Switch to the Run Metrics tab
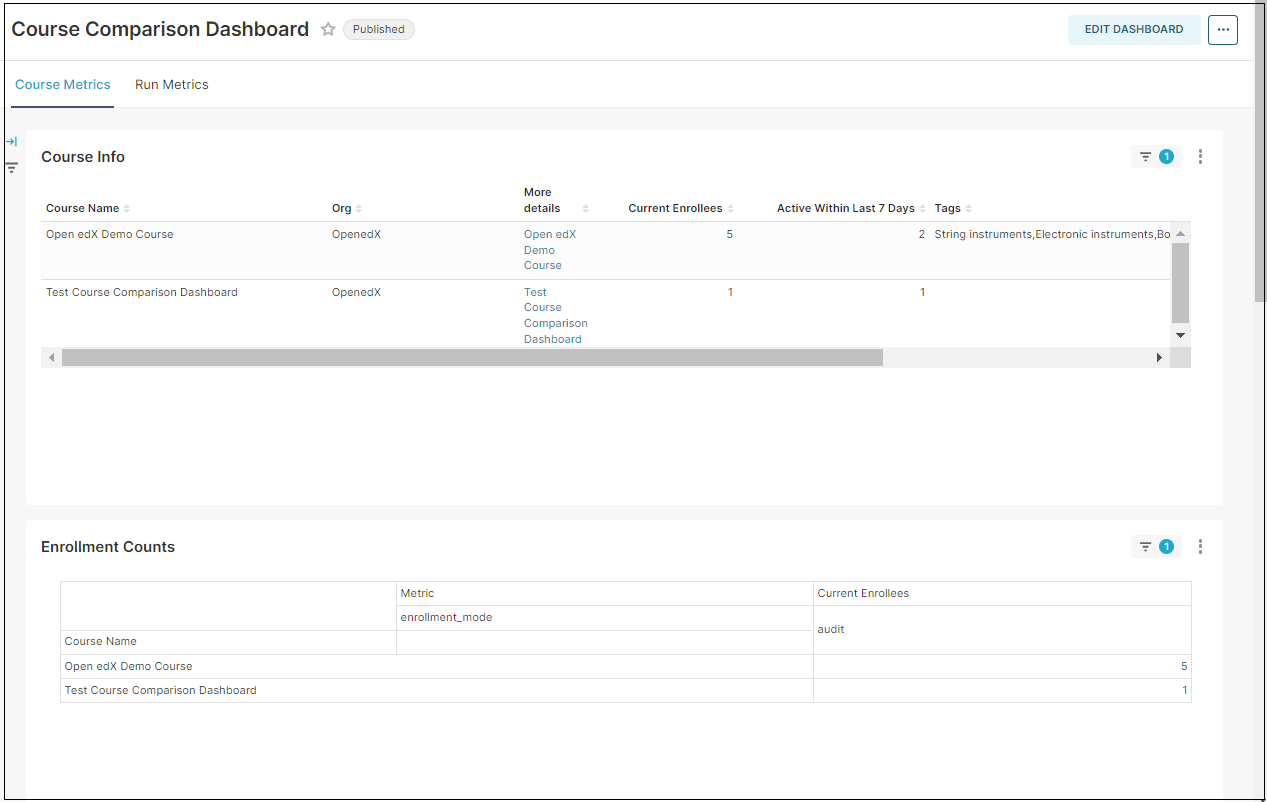The height and width of the screenshot is (802, 1267). click(x=171, y=84)
